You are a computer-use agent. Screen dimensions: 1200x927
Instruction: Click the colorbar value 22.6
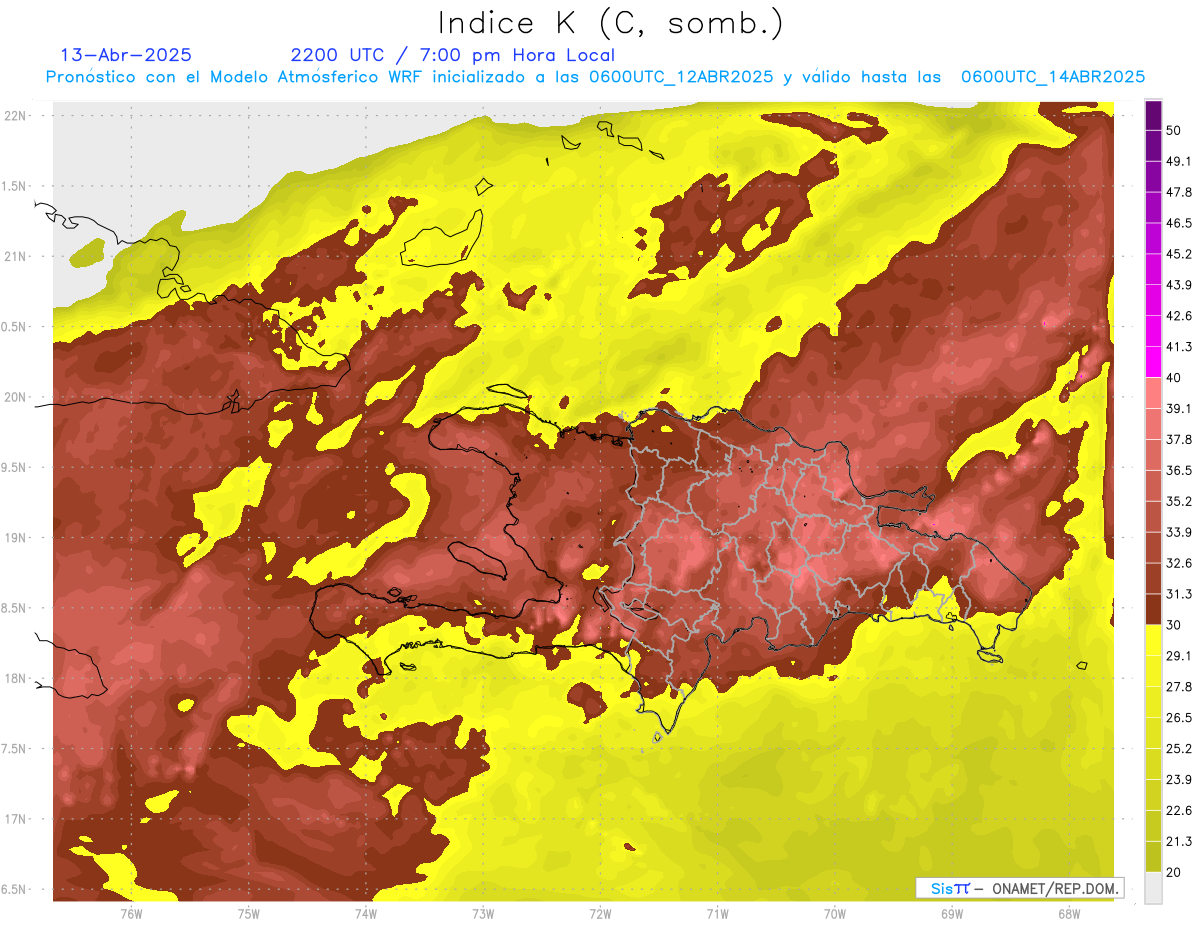click(1179, 810)
